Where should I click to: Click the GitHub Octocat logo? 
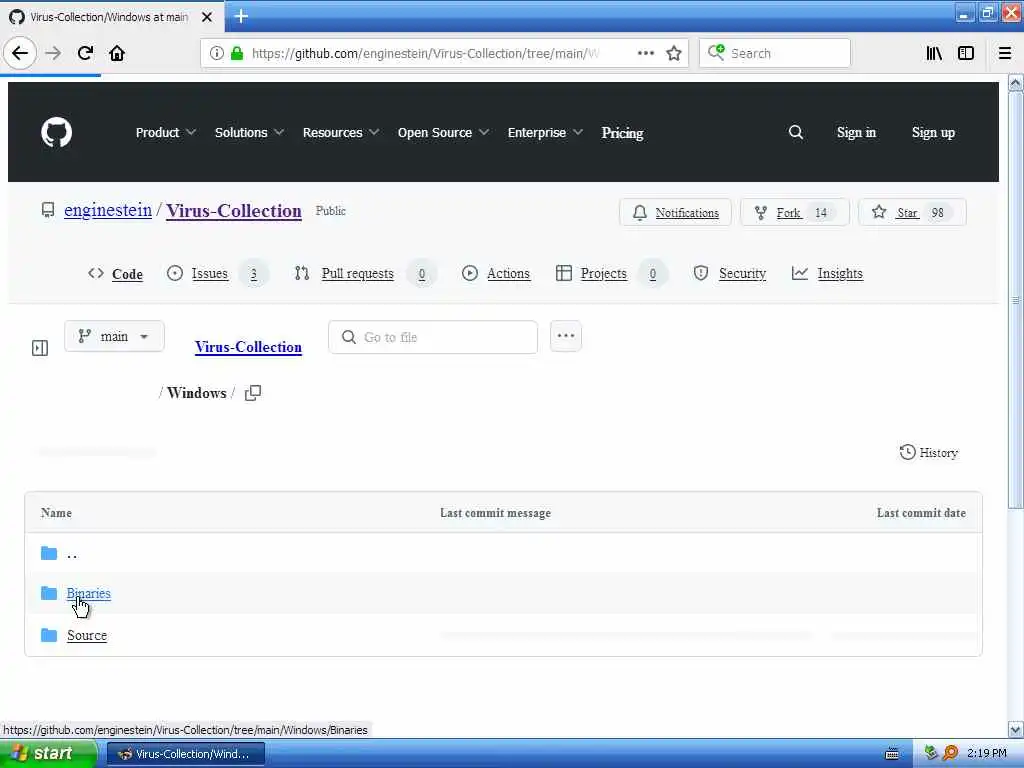(56, 133)
